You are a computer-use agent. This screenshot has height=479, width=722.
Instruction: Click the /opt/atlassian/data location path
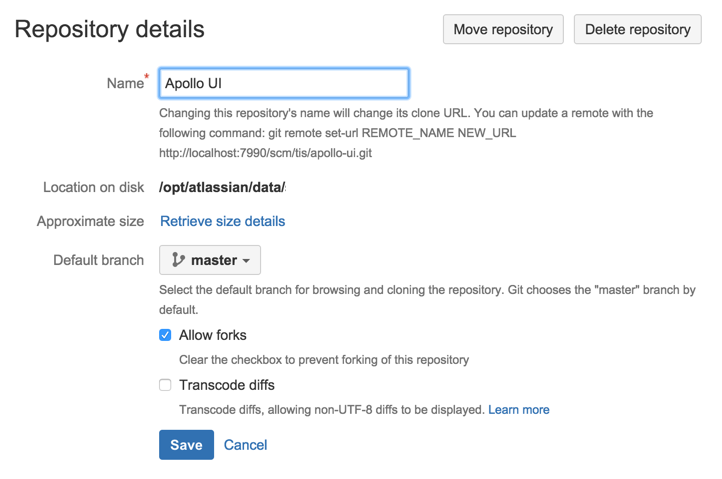222,187
